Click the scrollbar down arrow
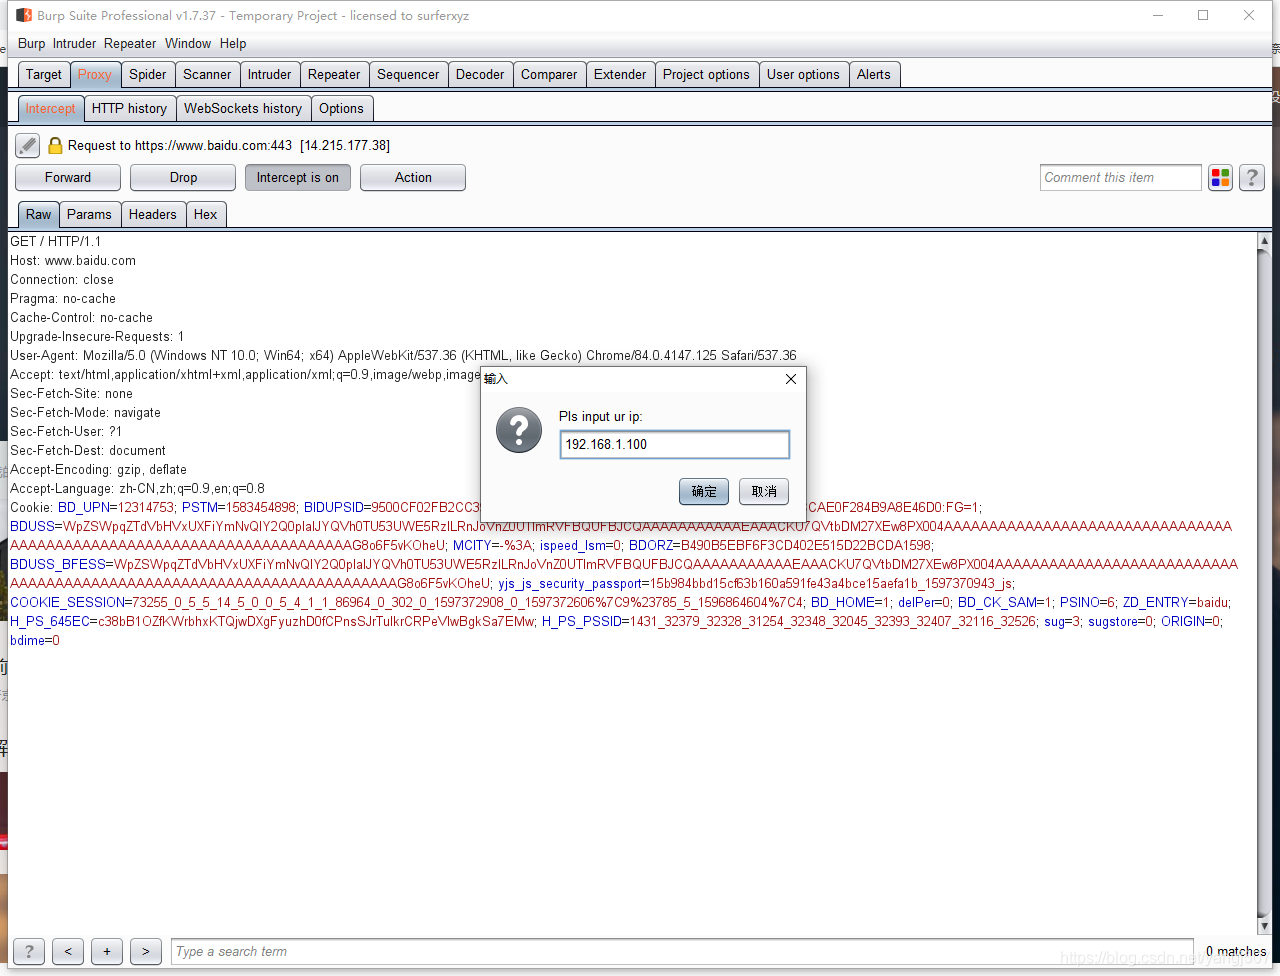1280x976 pixels. click(x=1264, y=926)
